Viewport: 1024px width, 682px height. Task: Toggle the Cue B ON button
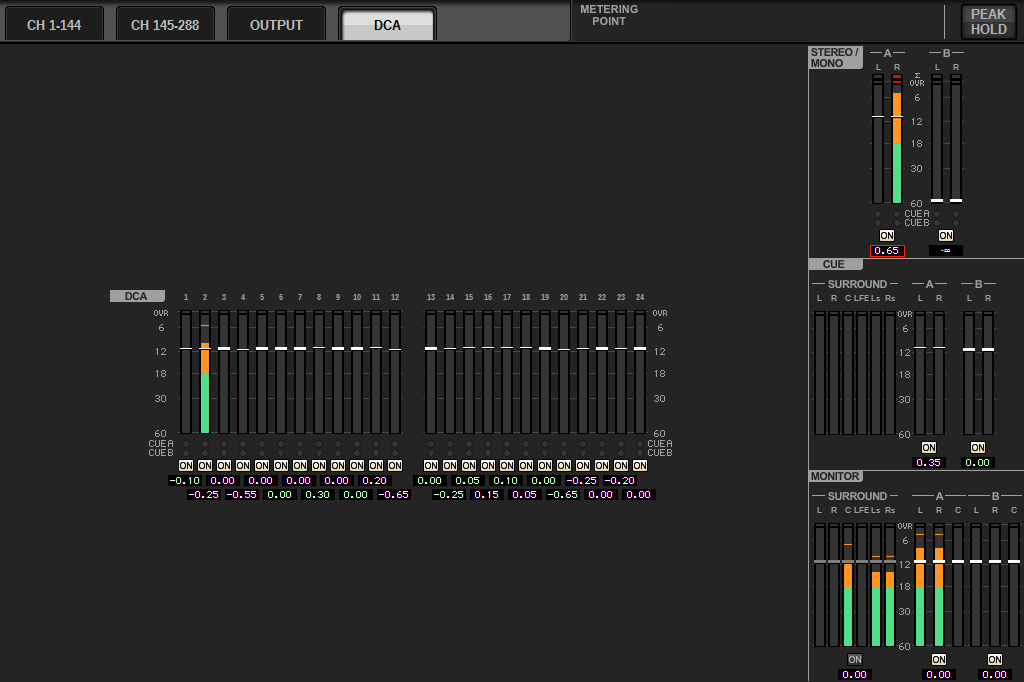click(977, 447)
